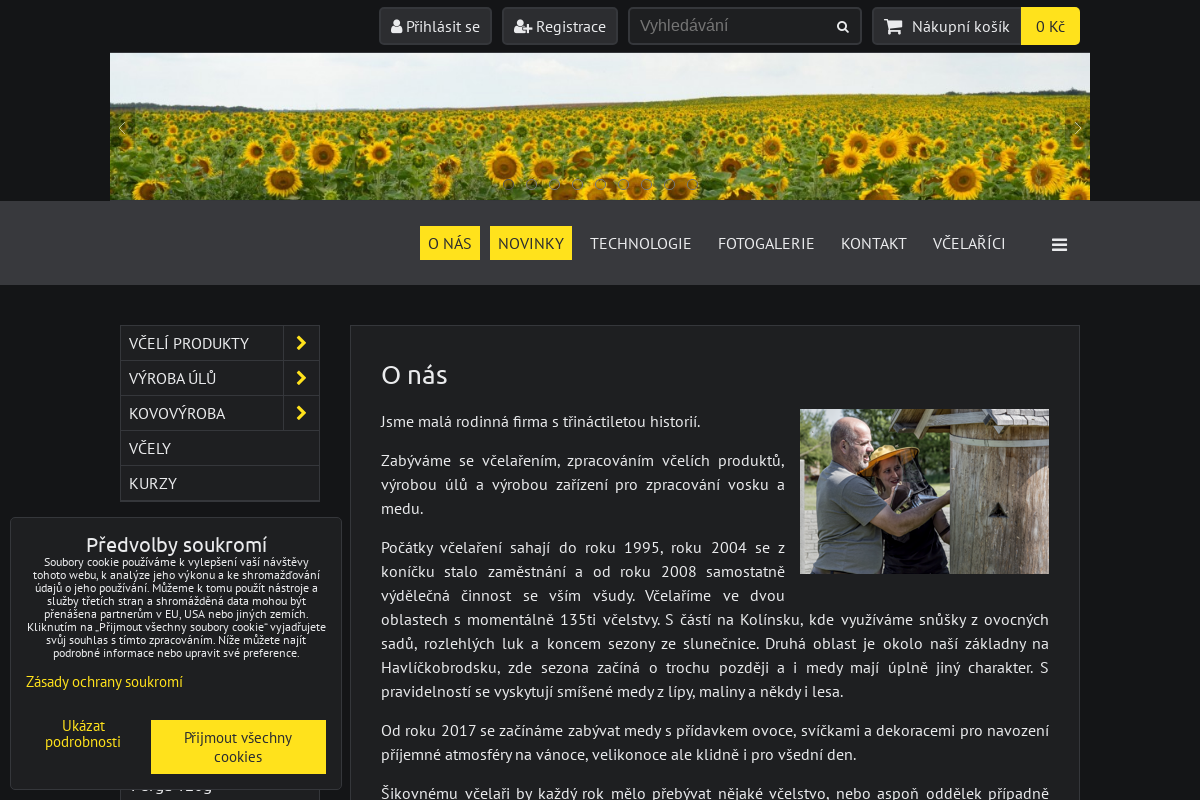This screenshot has width=1200, height=800.
Task: Go to the Kontakt page
Action: coord(873,243)
